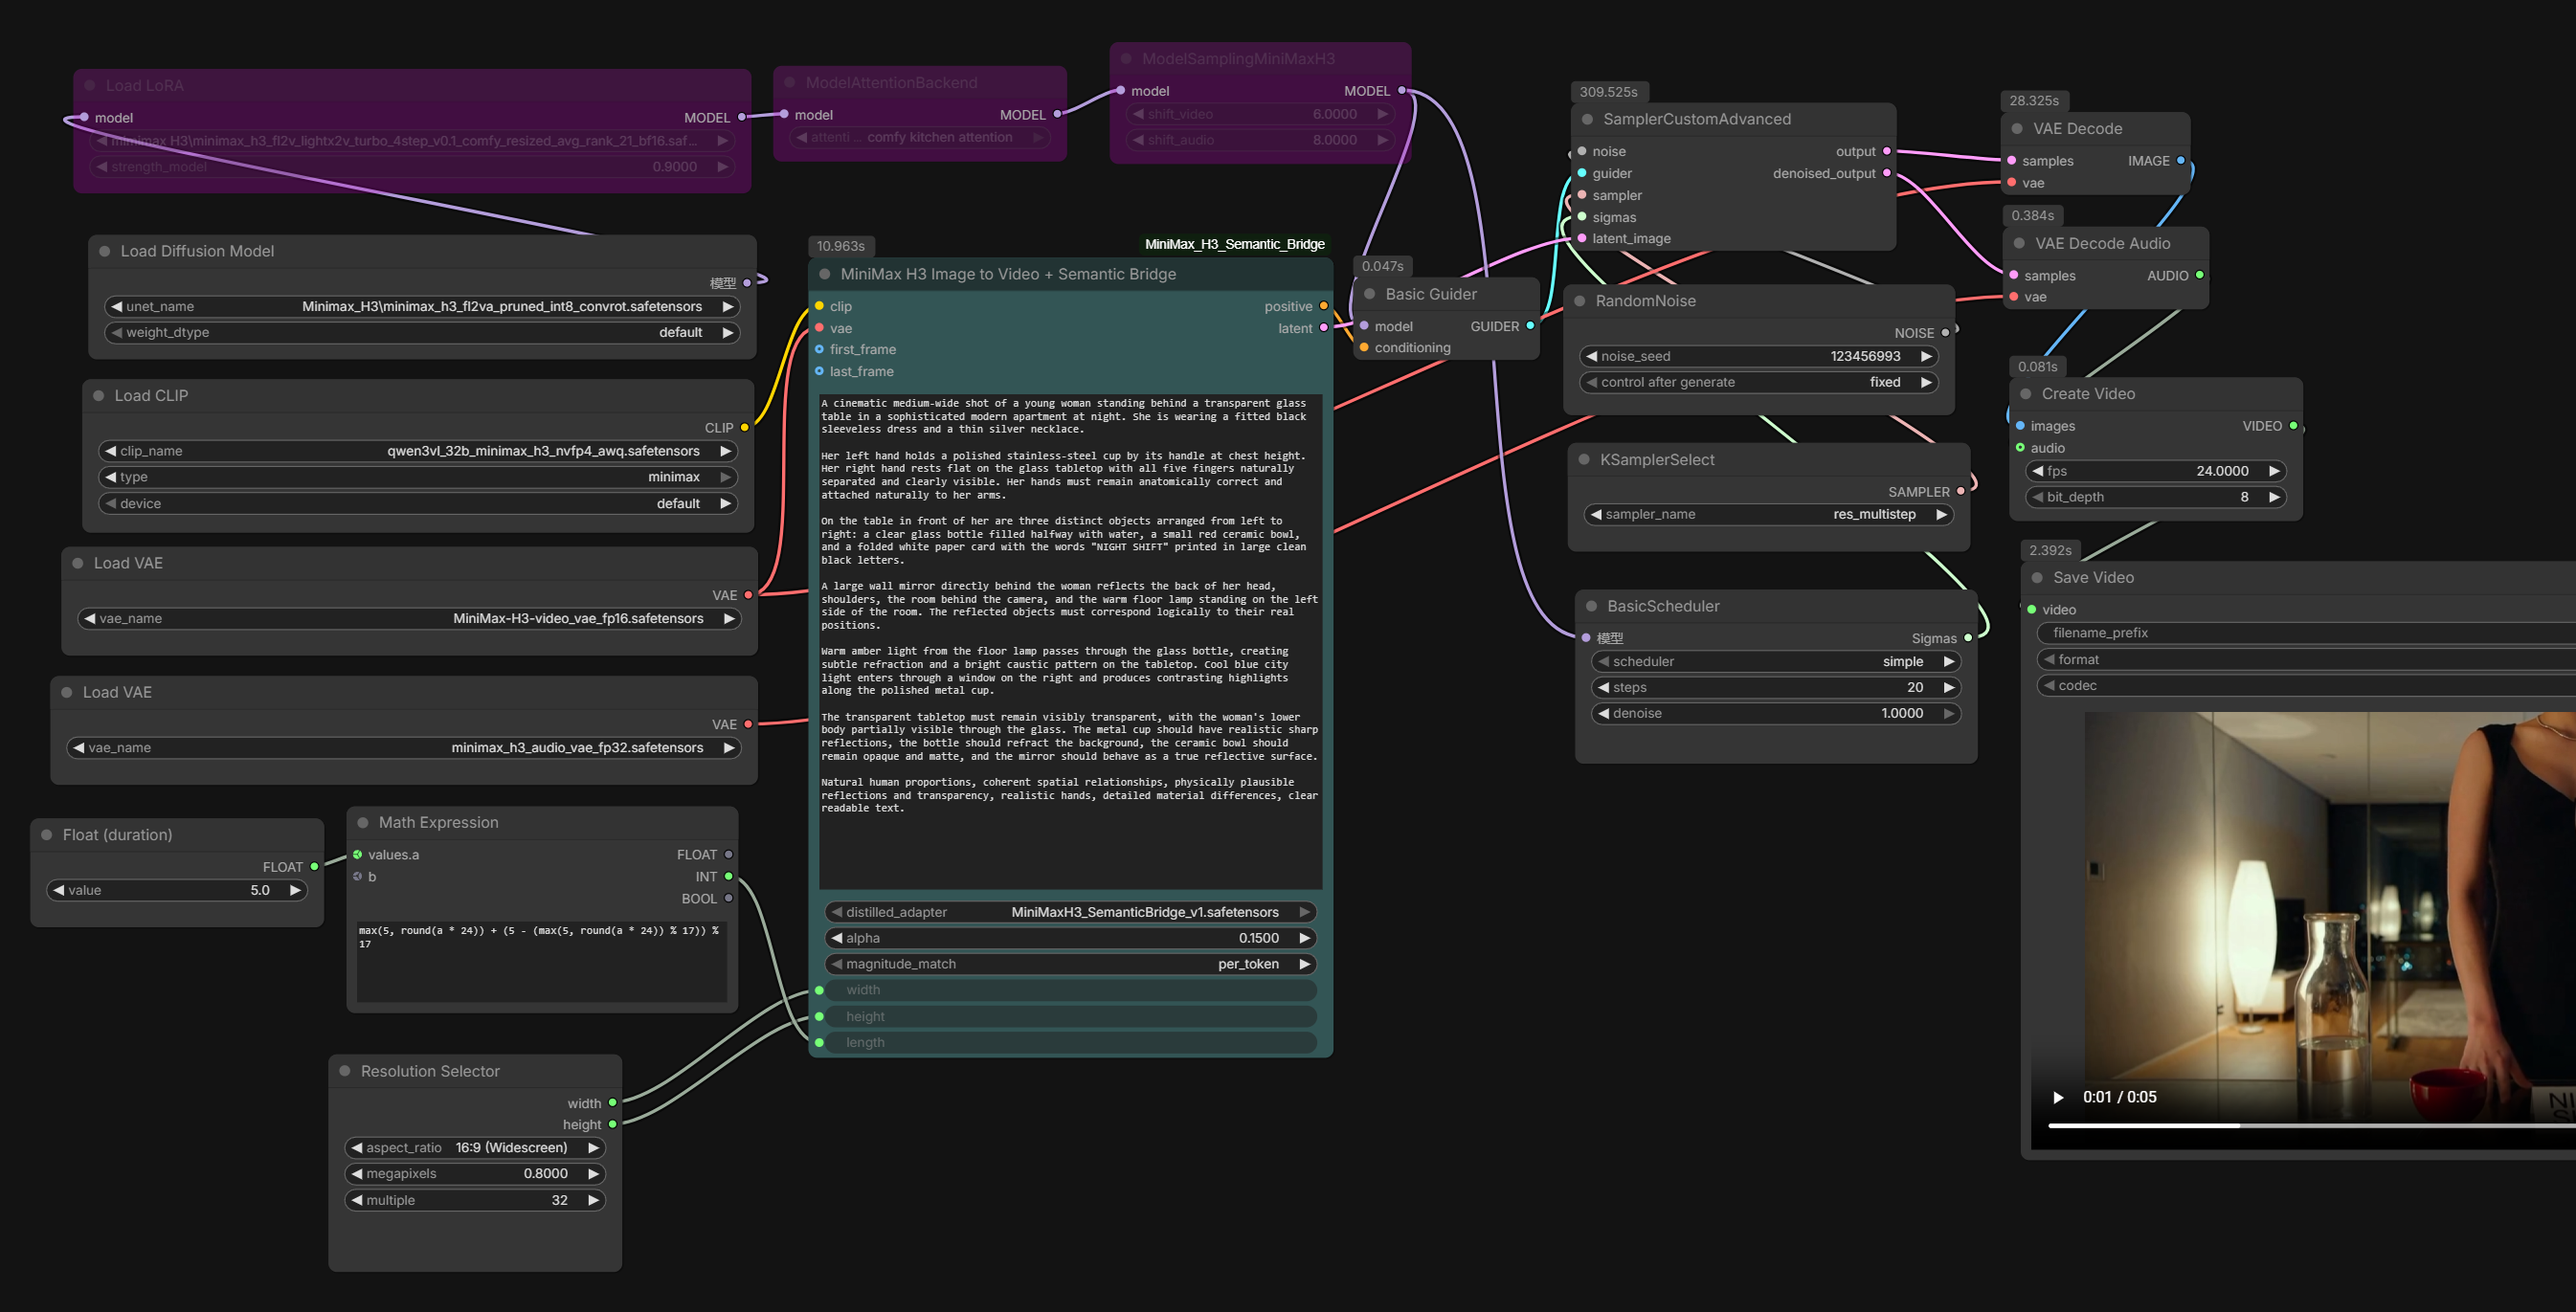The height and width of the screenshot is (1312, 2576).
Task: Increase steps value in BasicScheduler
Action: coord(1948,687)
